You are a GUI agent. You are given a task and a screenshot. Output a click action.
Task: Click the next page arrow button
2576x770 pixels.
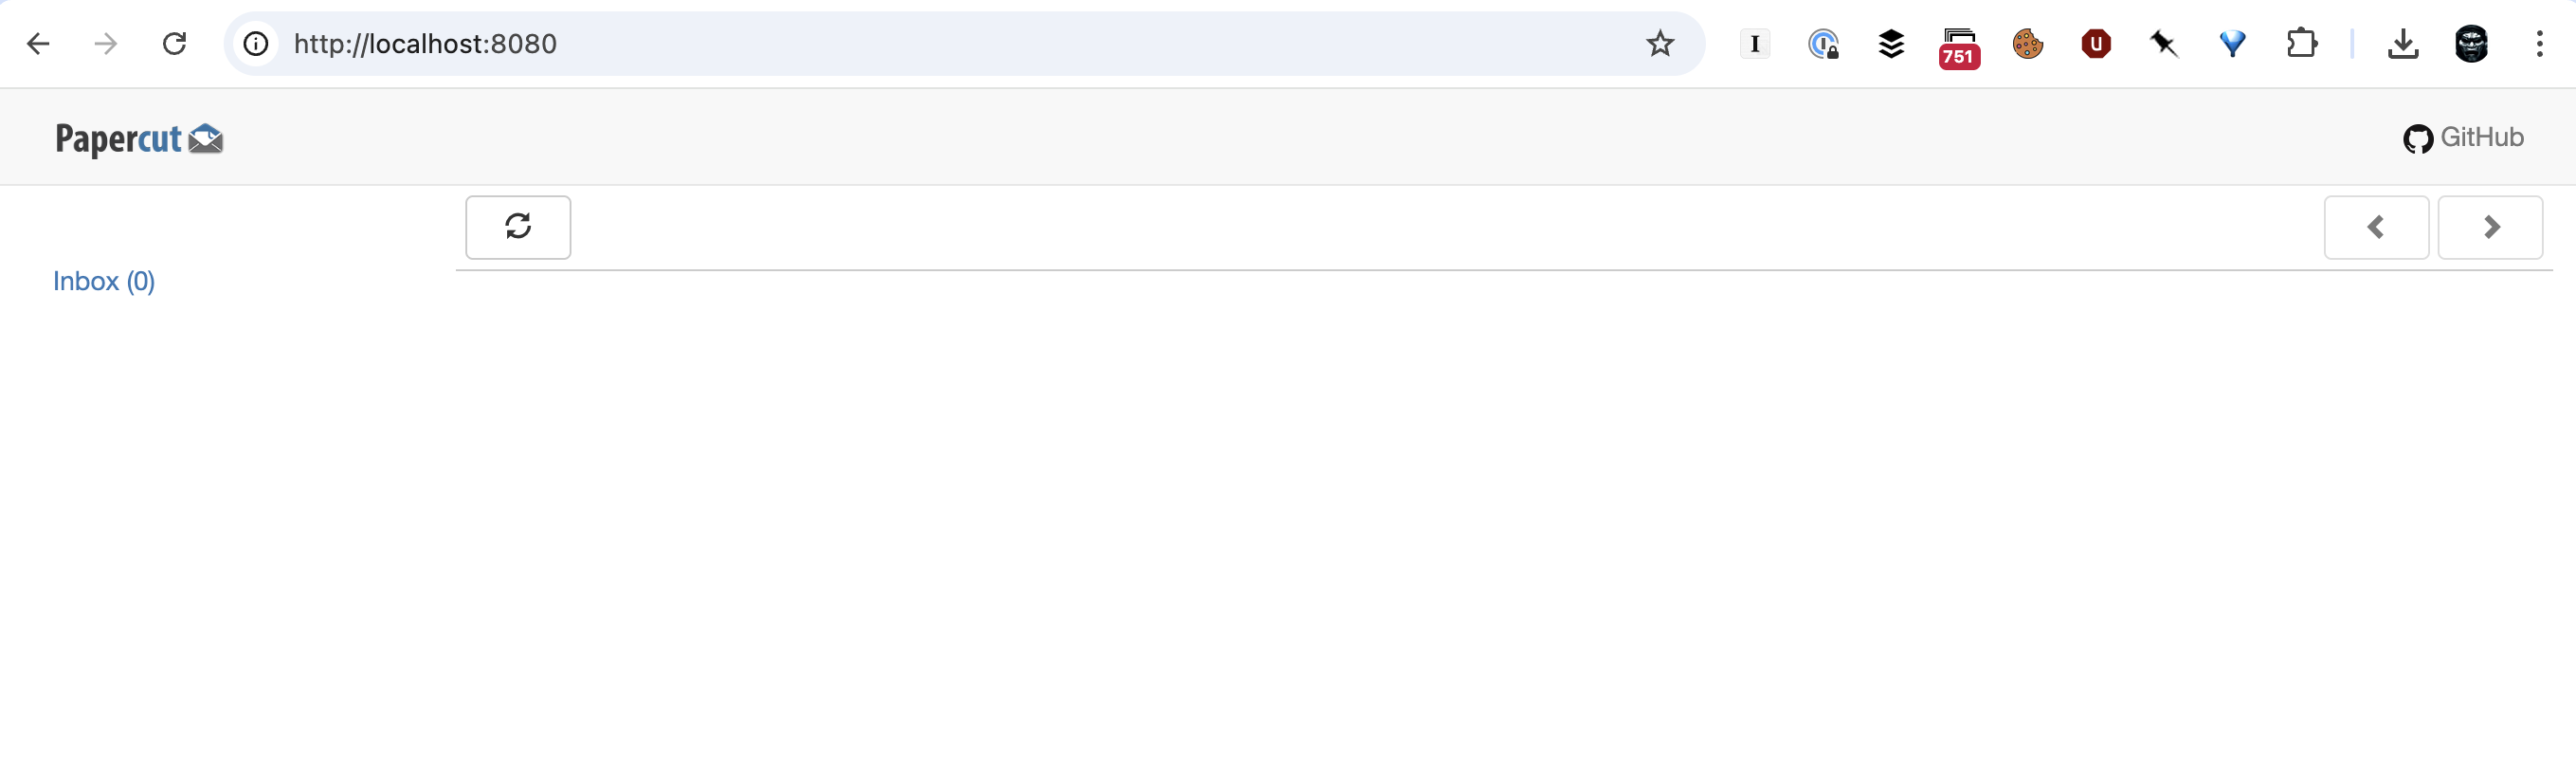pos(2490,227)
